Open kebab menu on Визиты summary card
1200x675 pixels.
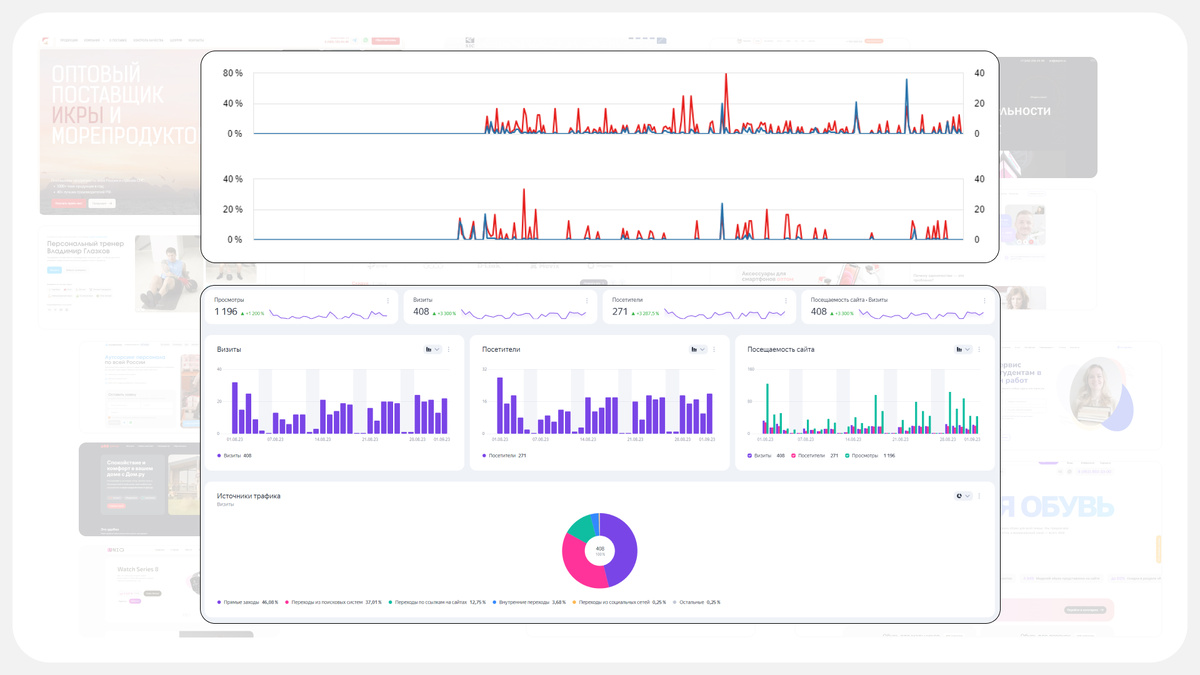coord(587,300)
